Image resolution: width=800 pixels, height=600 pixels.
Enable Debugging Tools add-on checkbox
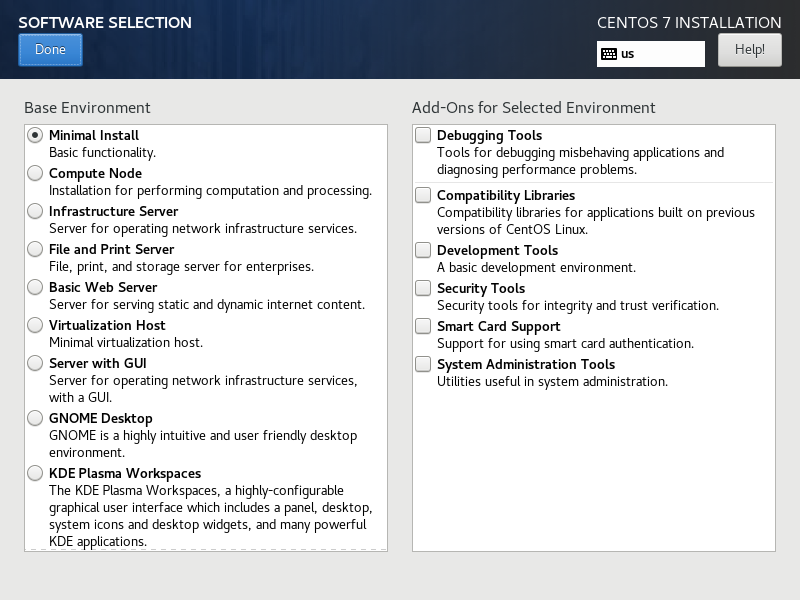click(x=424, y=135)
